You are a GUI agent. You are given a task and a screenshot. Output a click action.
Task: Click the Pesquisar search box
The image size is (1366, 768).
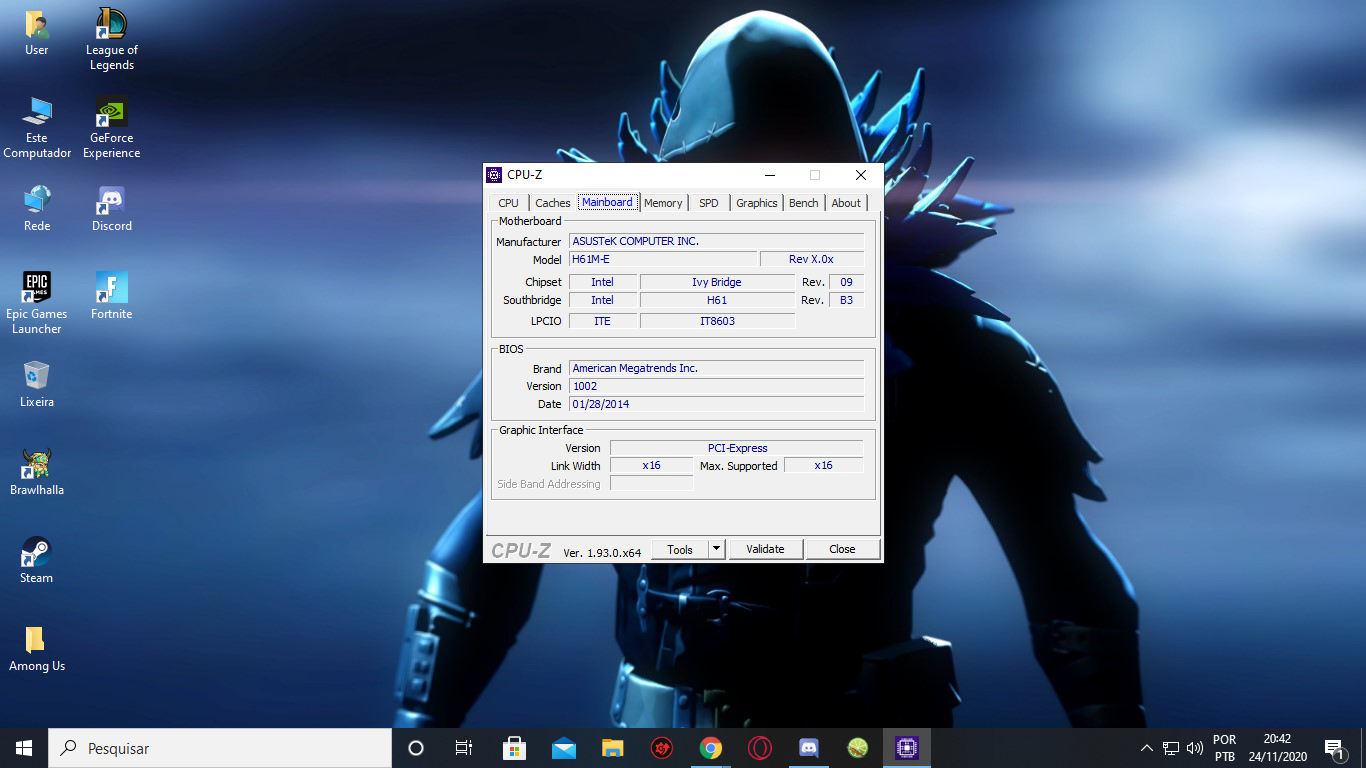[220, 748]
